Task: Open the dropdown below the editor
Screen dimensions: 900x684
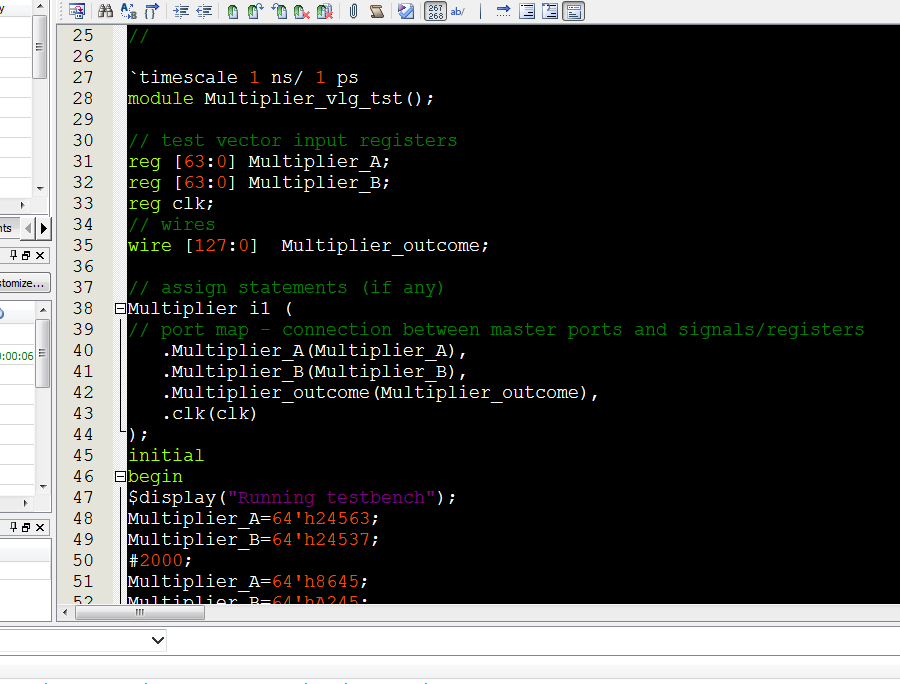Action: pos(158,640)
